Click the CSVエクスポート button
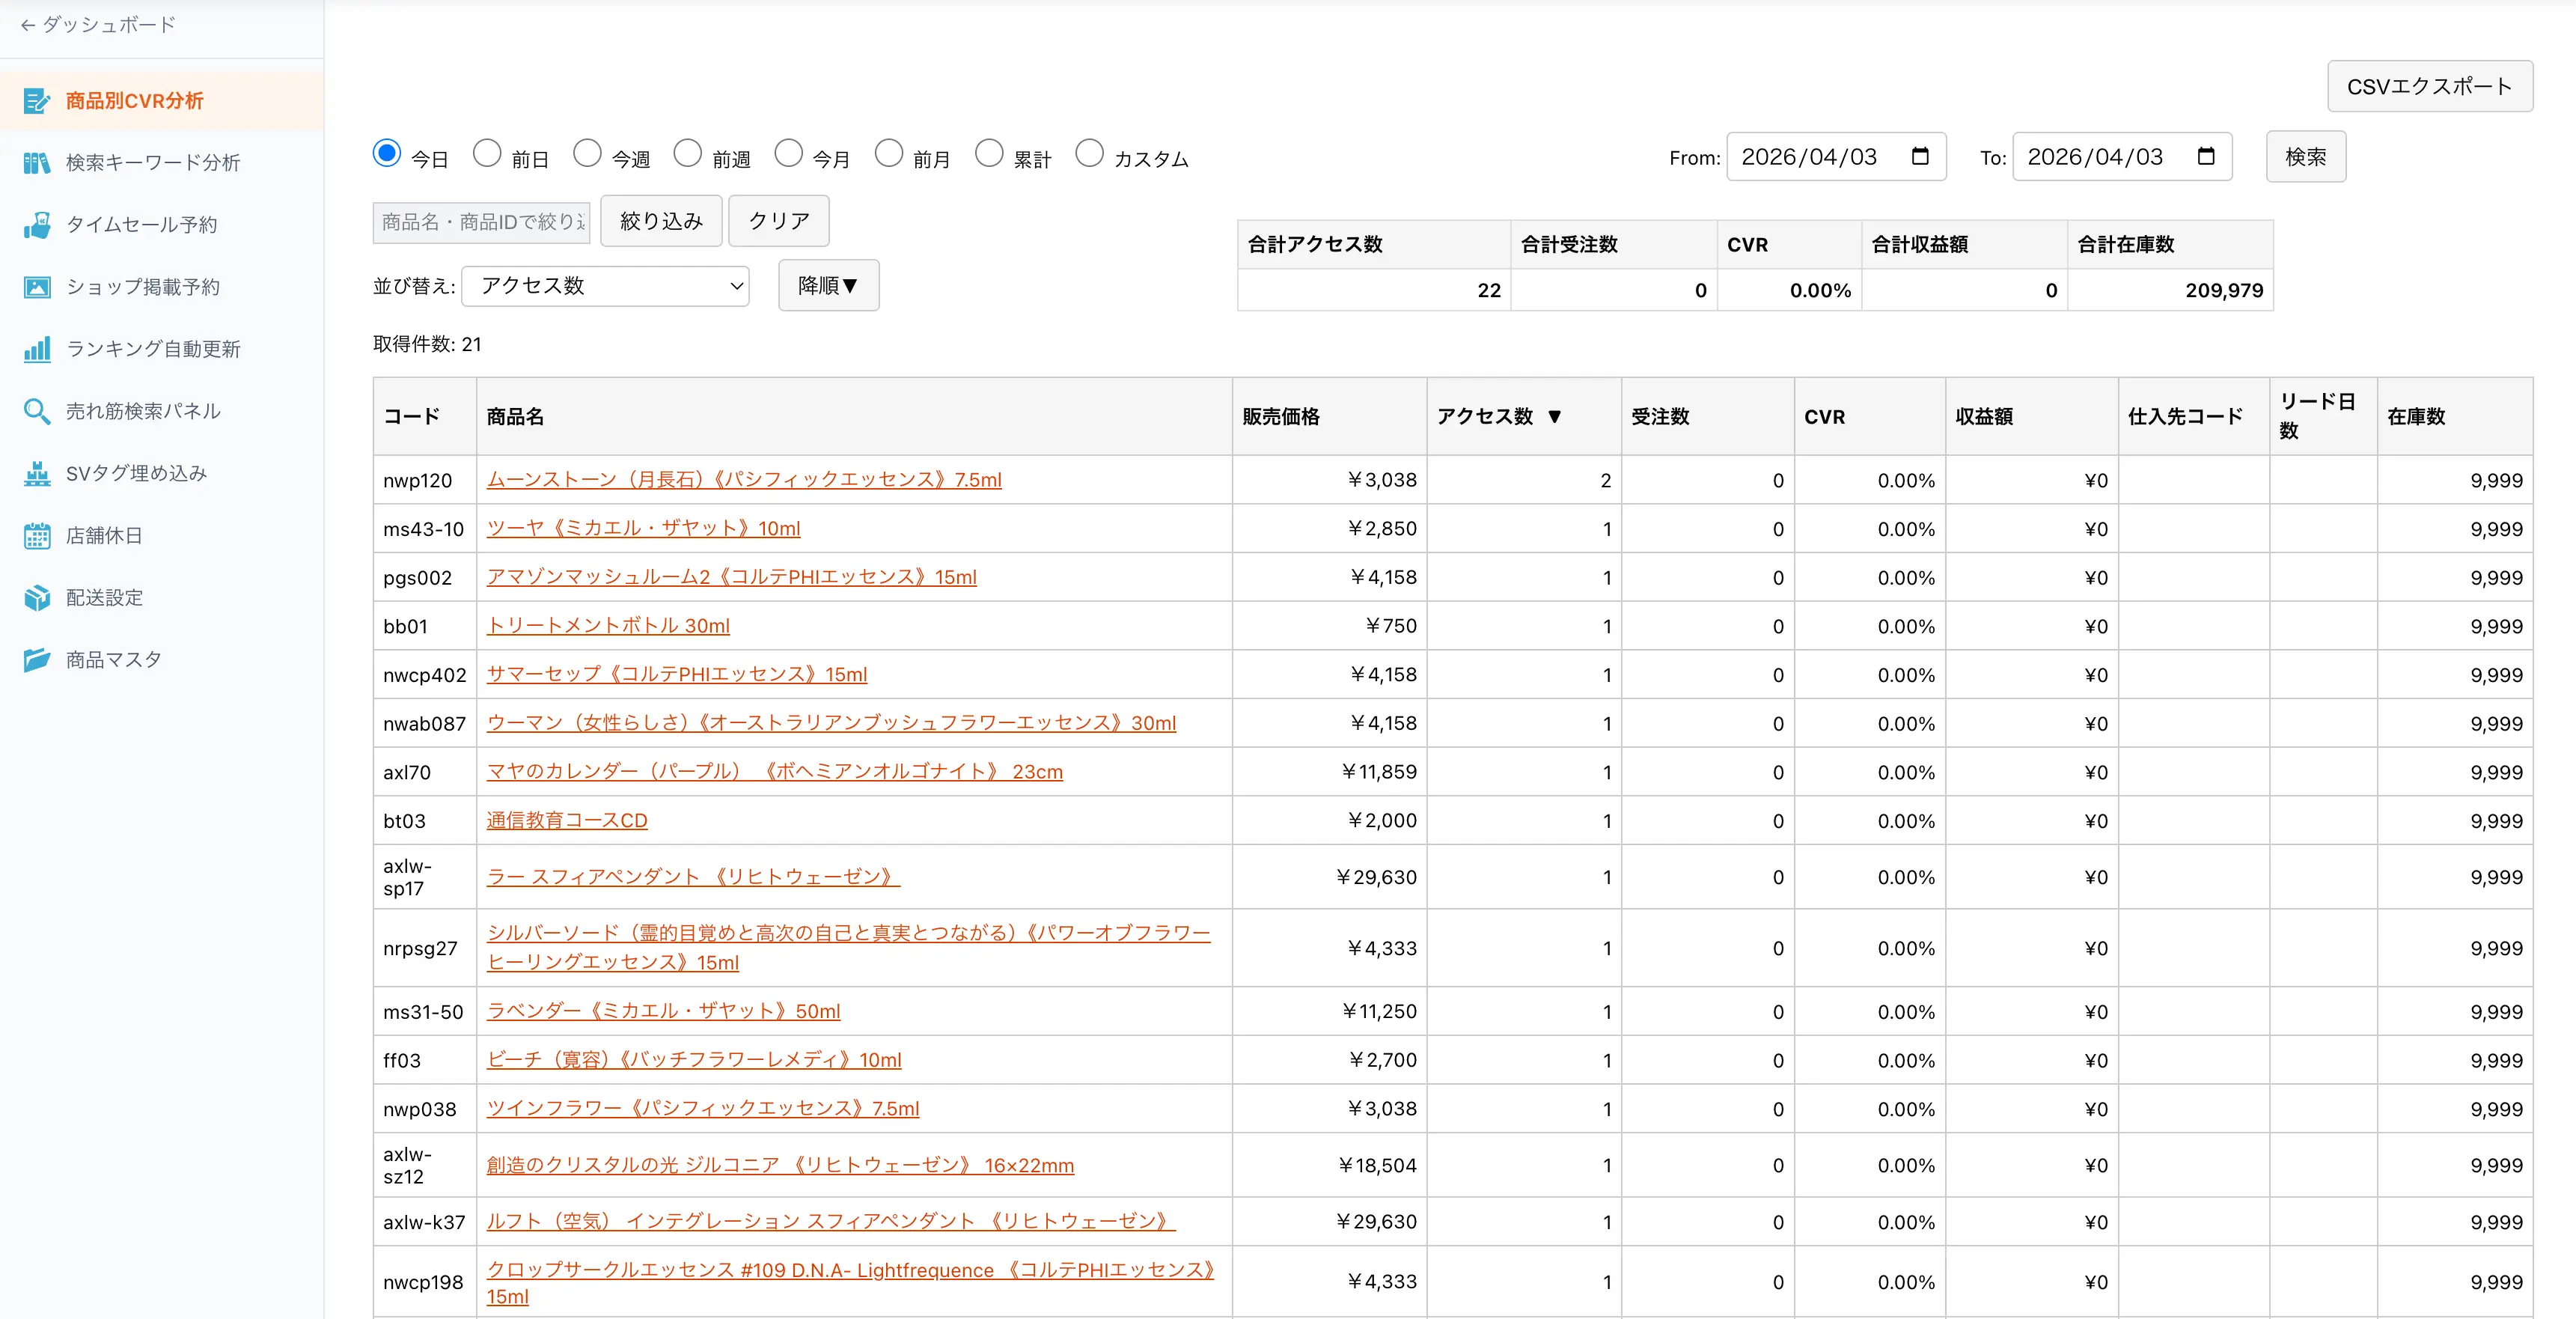 pyautogui.click(x=2429, y=87)
